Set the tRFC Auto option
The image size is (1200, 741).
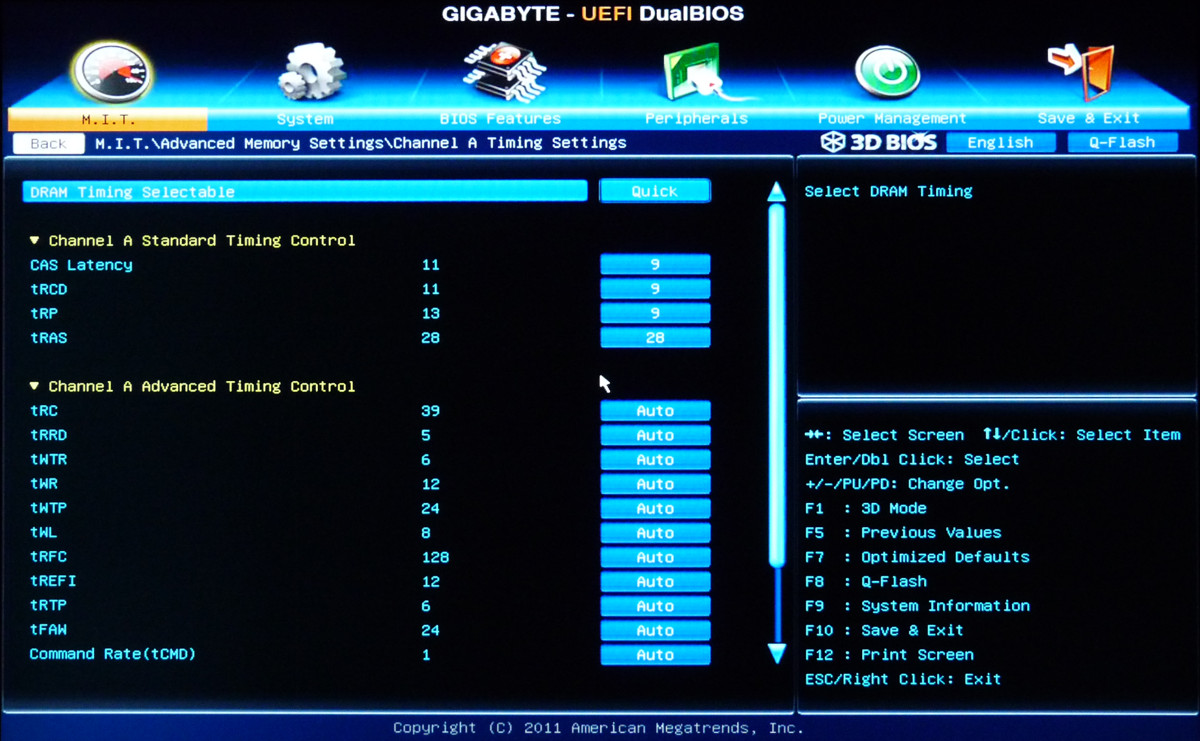tap(655, 557)
